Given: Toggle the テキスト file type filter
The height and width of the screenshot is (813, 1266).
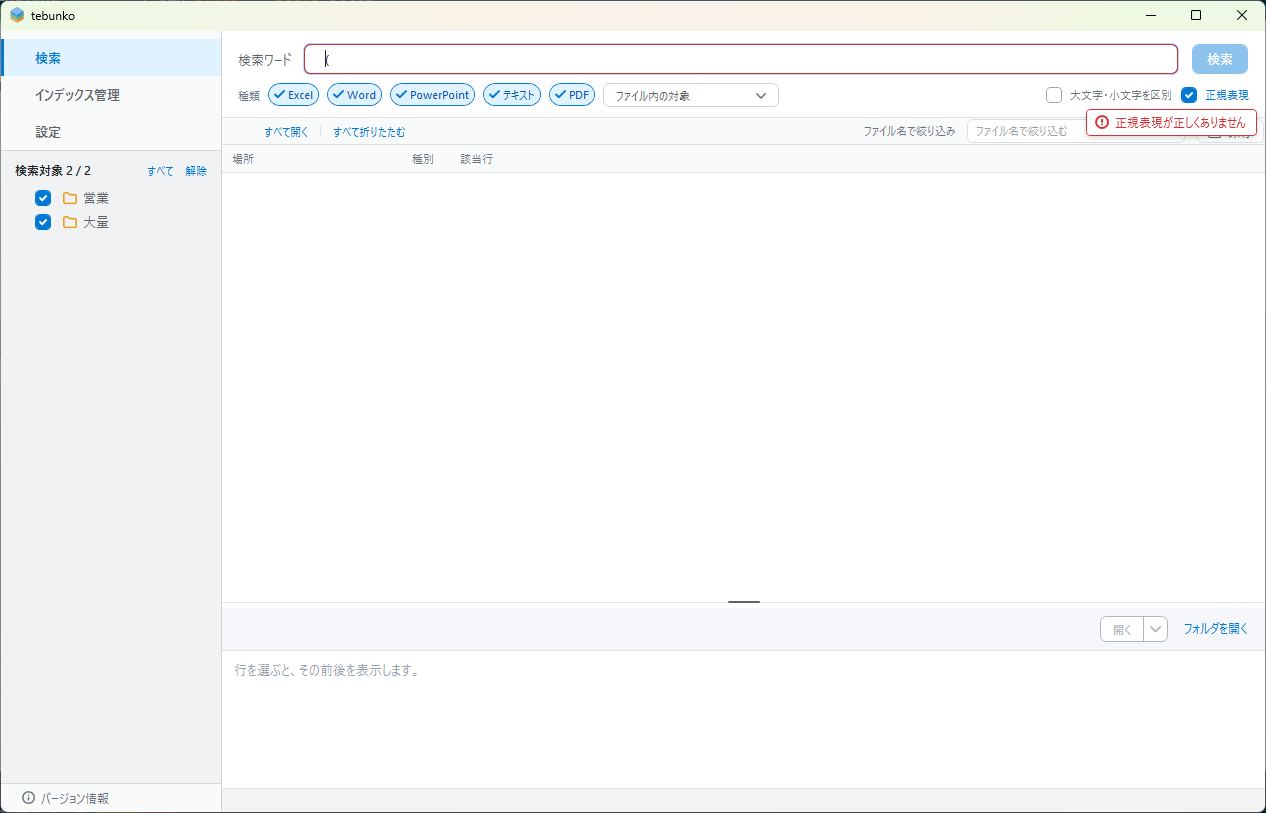Looking at the screenshot, I should (x=512, y=95).
